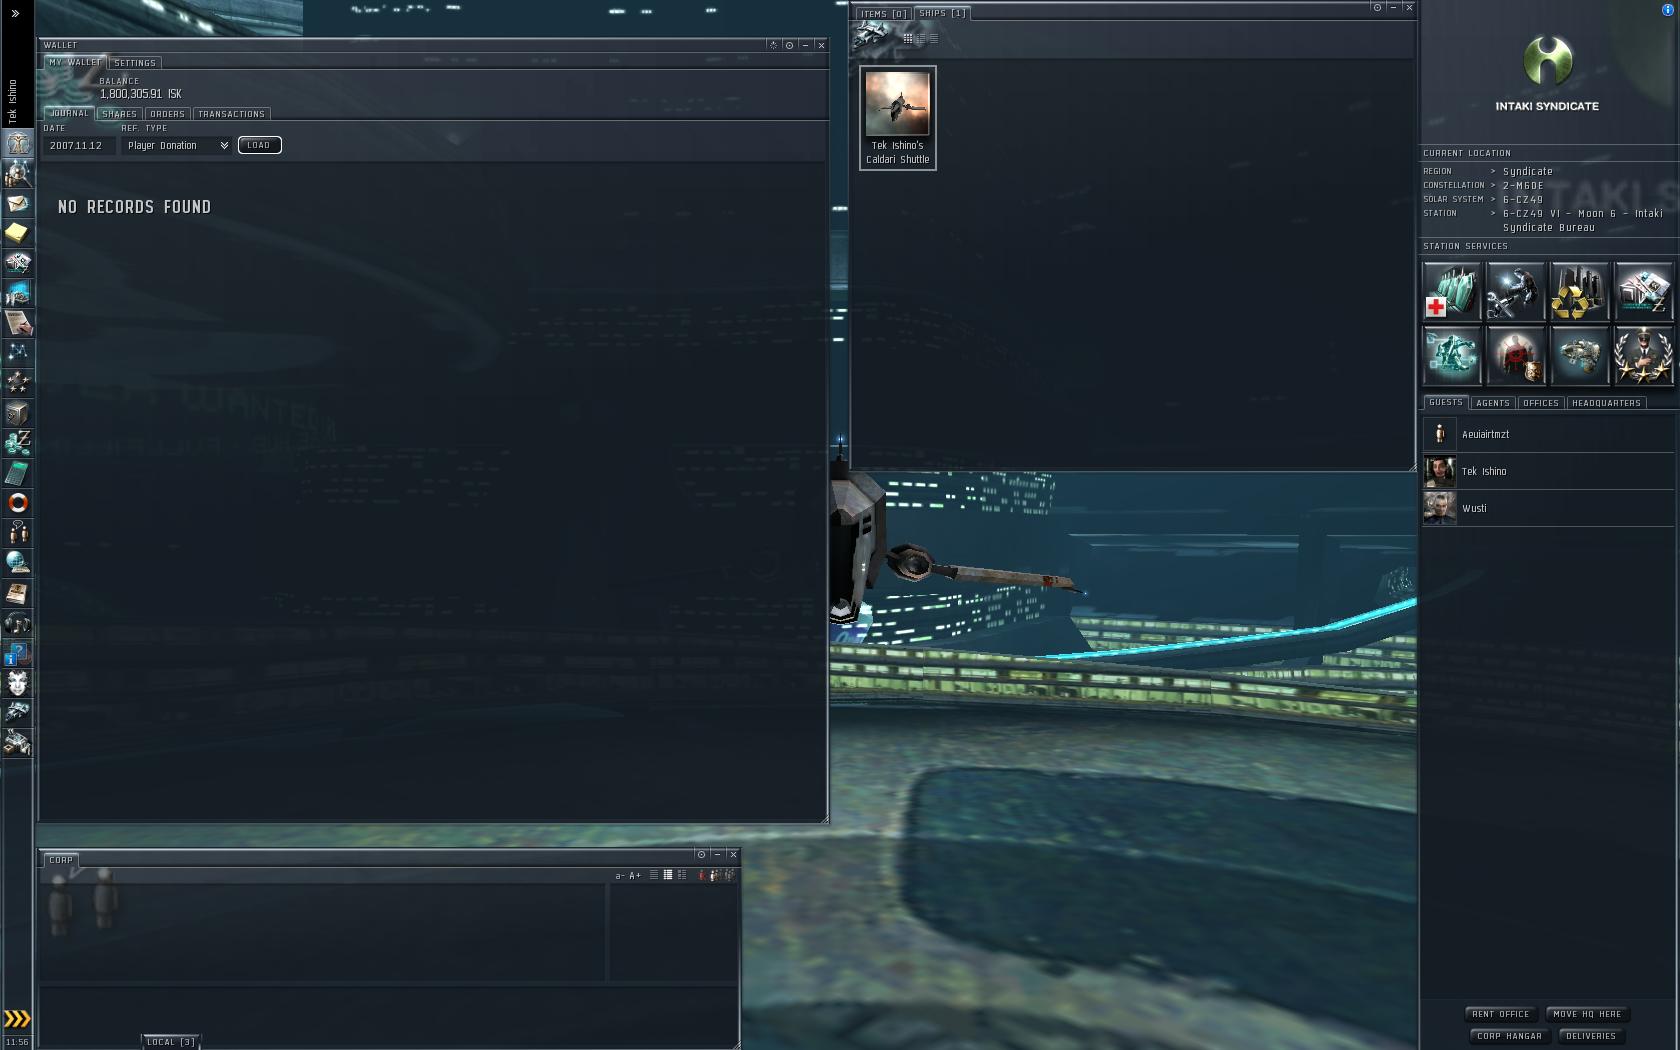The image size is (1680, 1050).
Task: Open the Transactions tab in wallet
Action: click(232, 114)
